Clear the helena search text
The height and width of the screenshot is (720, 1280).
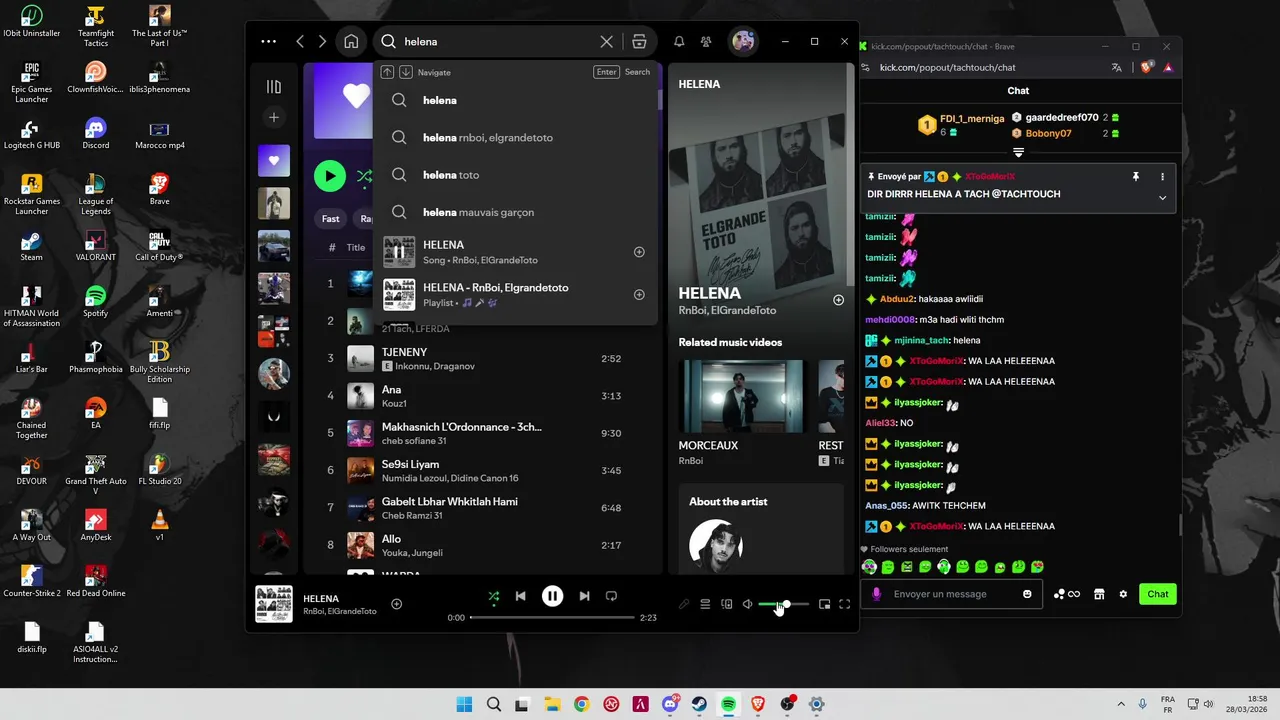pyautogui.click(x=606, y=42)
